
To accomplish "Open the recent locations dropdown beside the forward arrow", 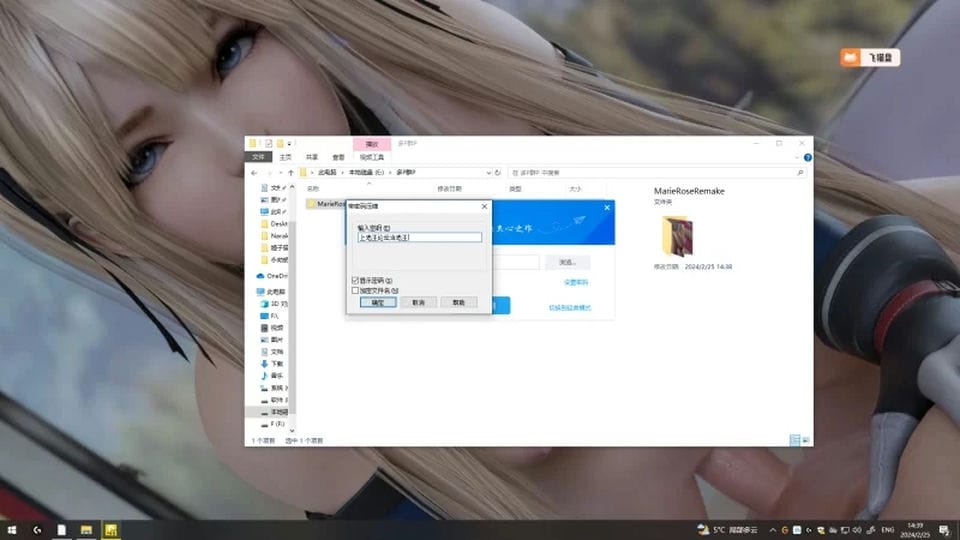I will [280, 173].
